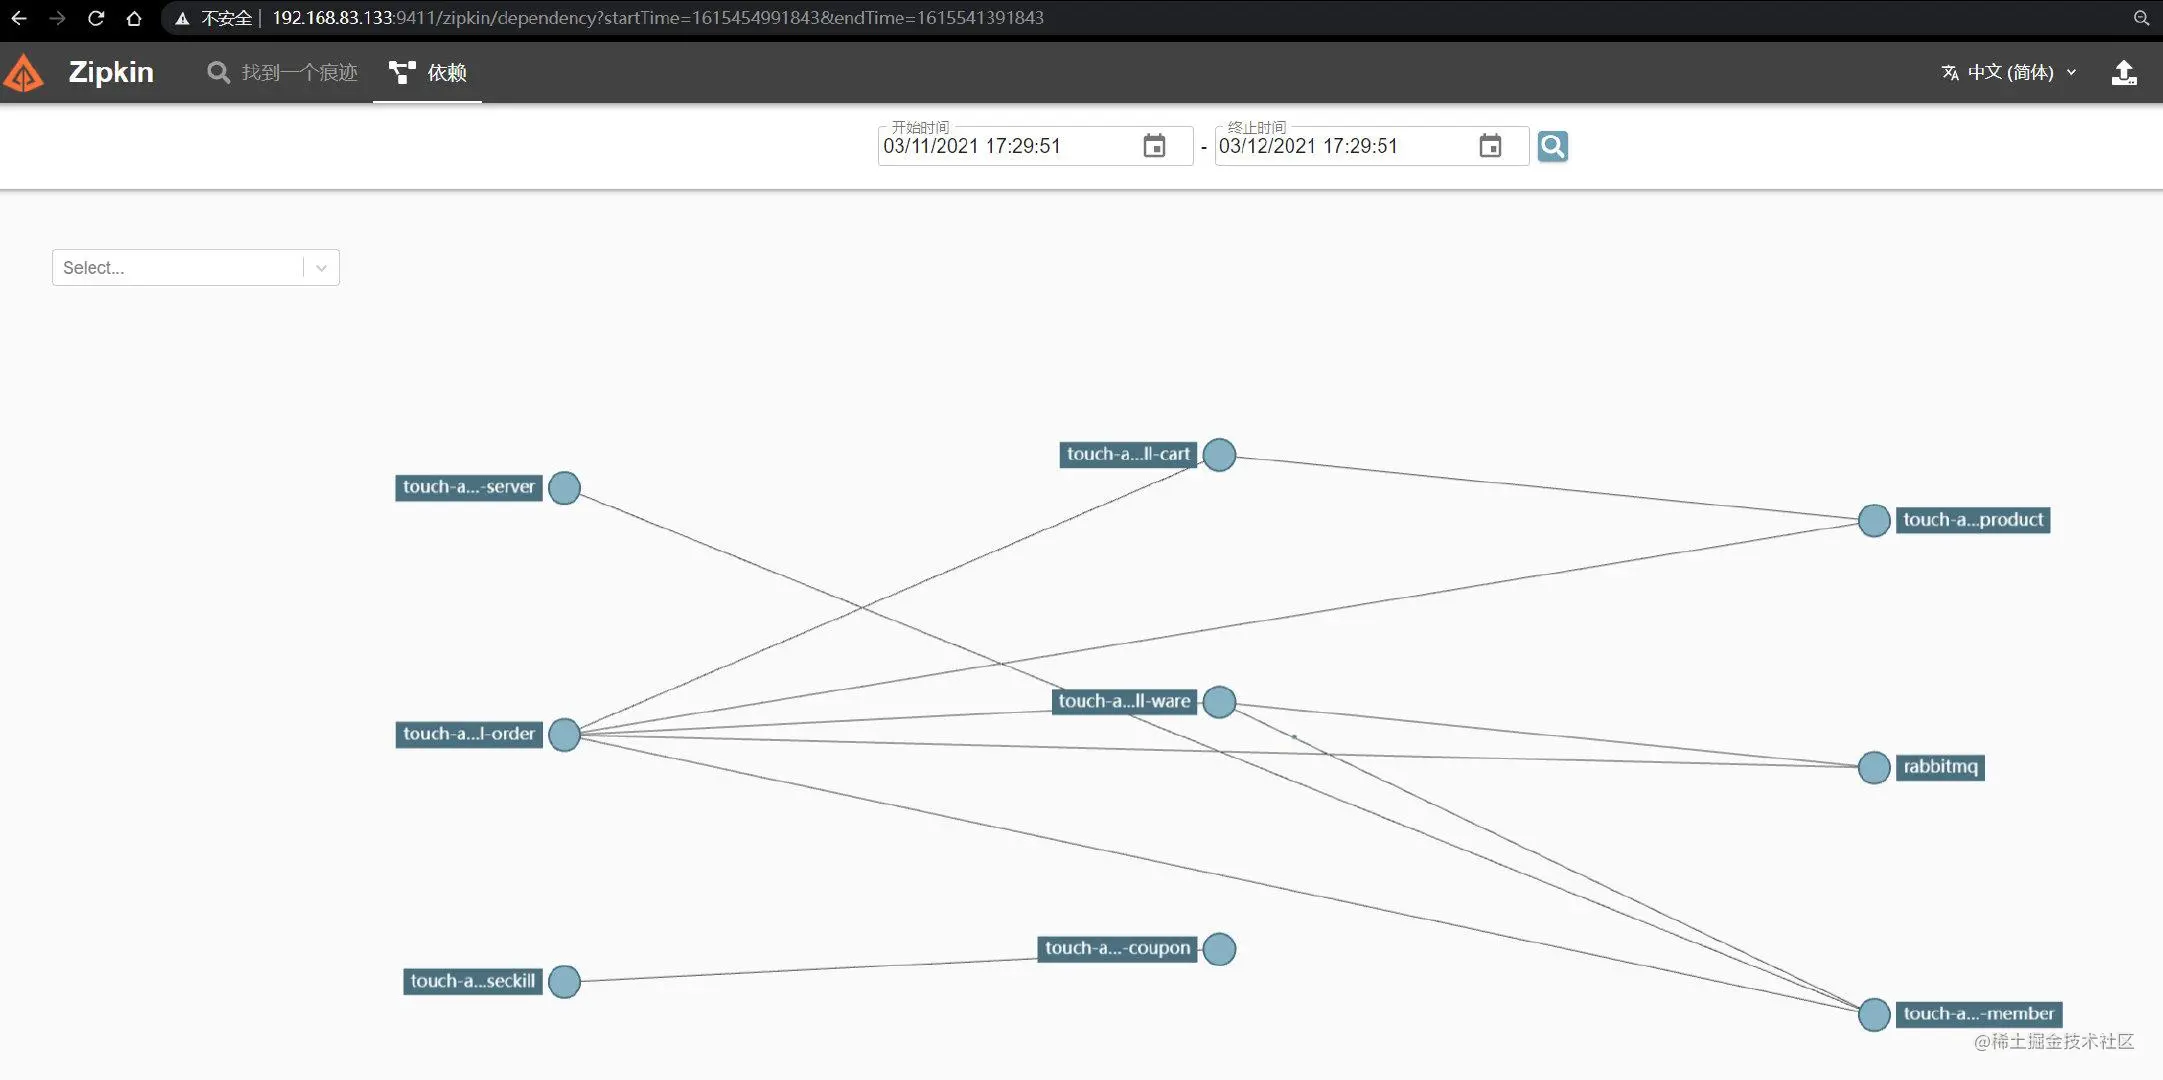
Task: Open the Select... service filter box
Action: pyautogui.click(x=196, y=268)
